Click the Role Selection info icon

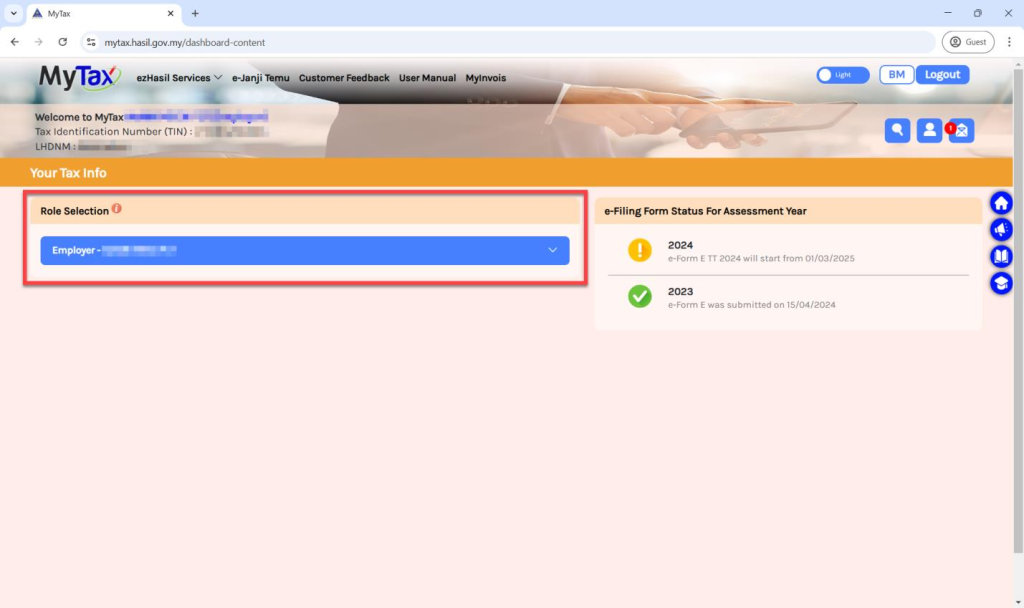tap(116, 208)
